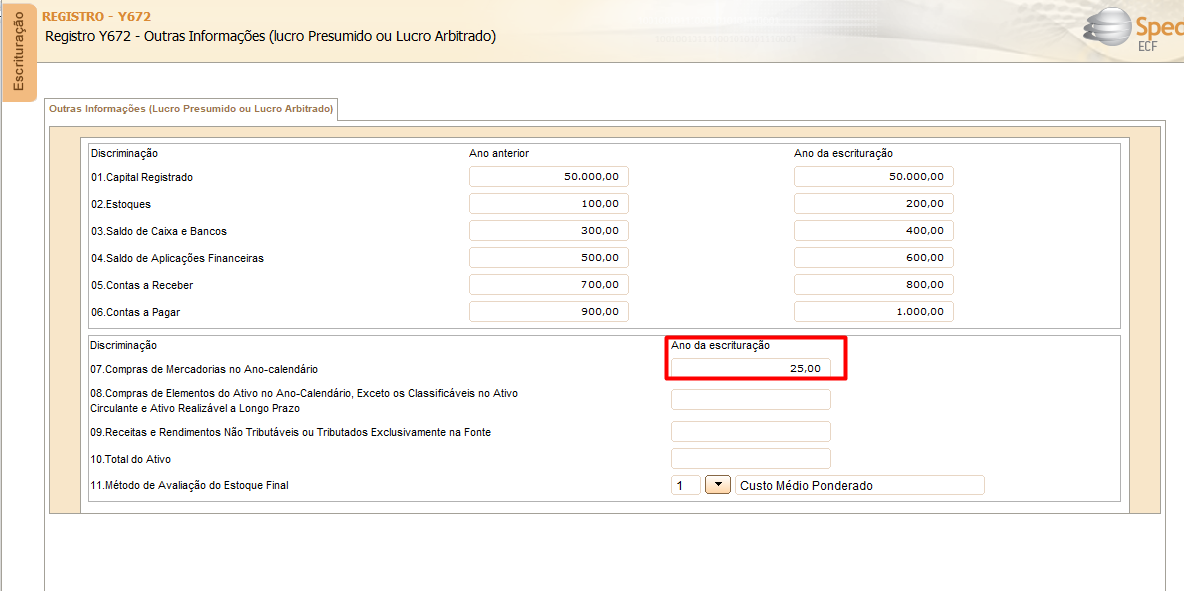Click empty Receitas e Rendimentos Não Tributáveis field
Screen dimensions: 1184x591
751,432
